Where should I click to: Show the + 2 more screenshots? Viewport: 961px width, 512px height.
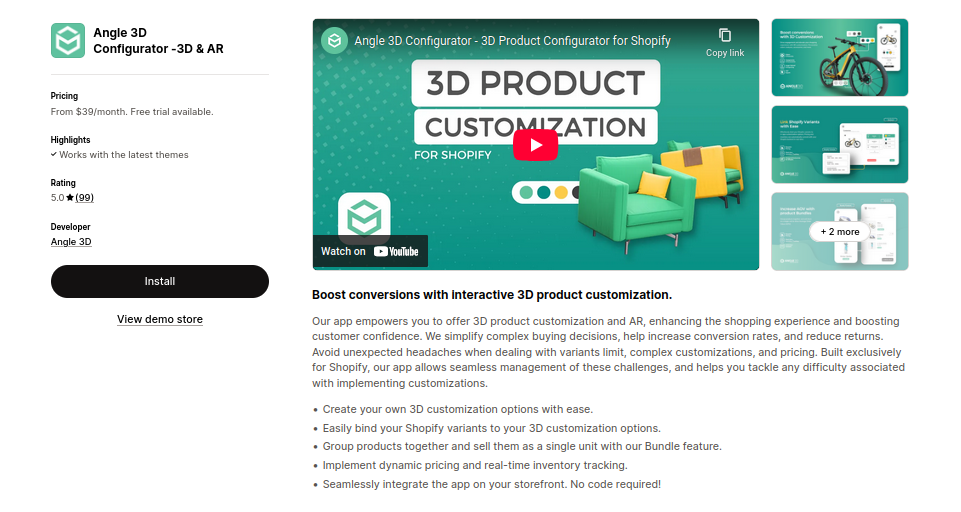(x=839, y=232)
